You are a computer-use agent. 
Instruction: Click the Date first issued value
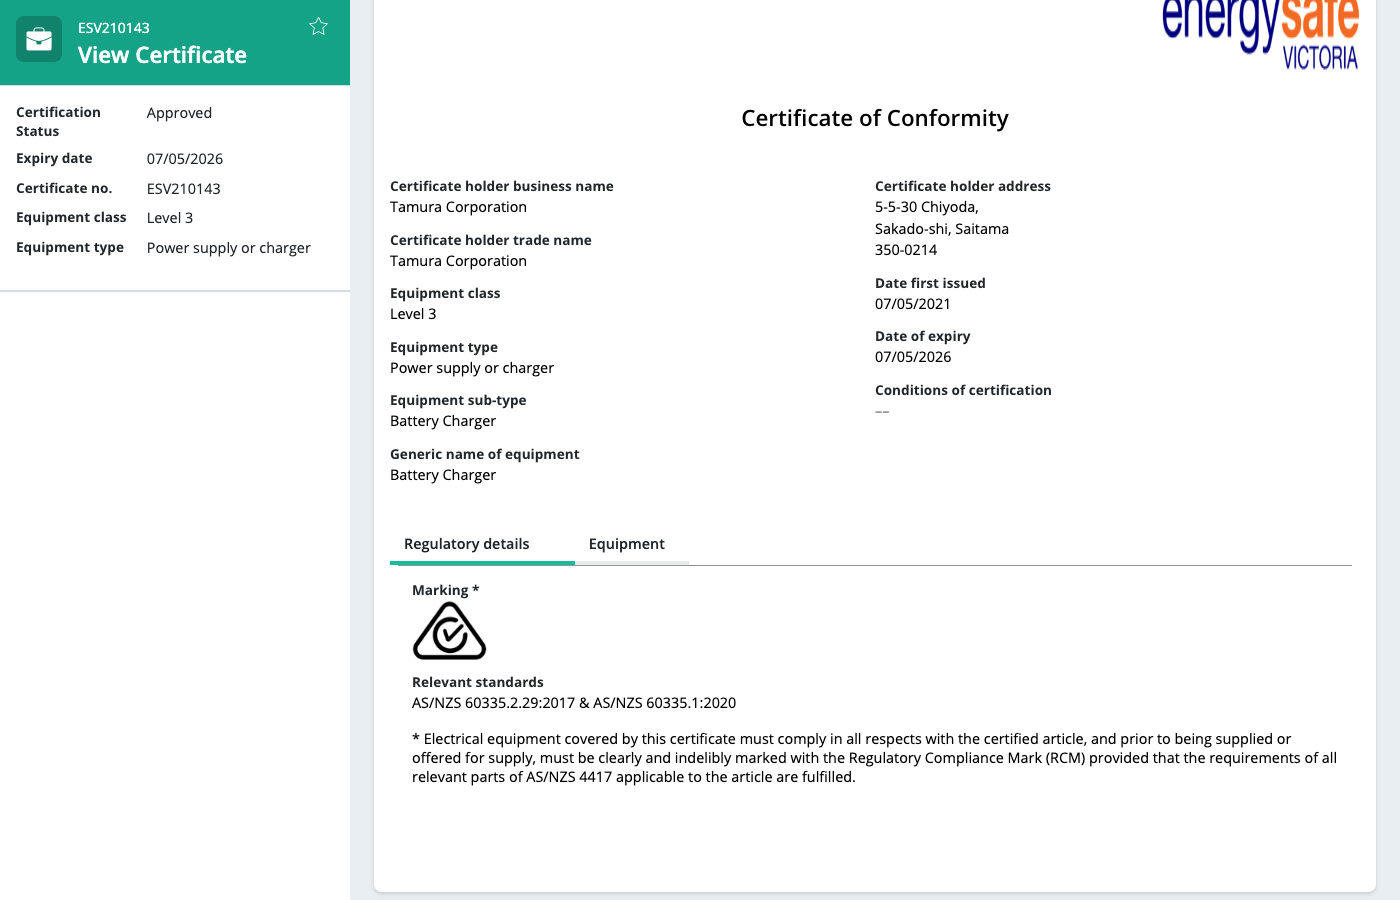912,303
